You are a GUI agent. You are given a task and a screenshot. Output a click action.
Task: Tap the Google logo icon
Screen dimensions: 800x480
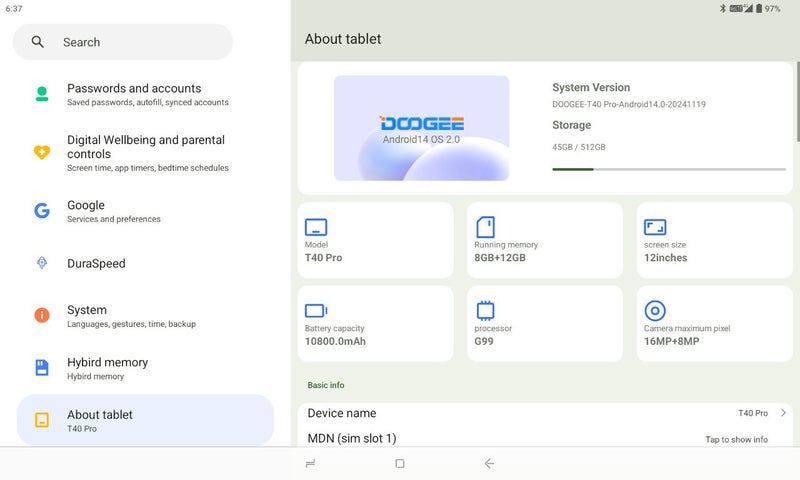pyautogui.click(x=42, y=211)
